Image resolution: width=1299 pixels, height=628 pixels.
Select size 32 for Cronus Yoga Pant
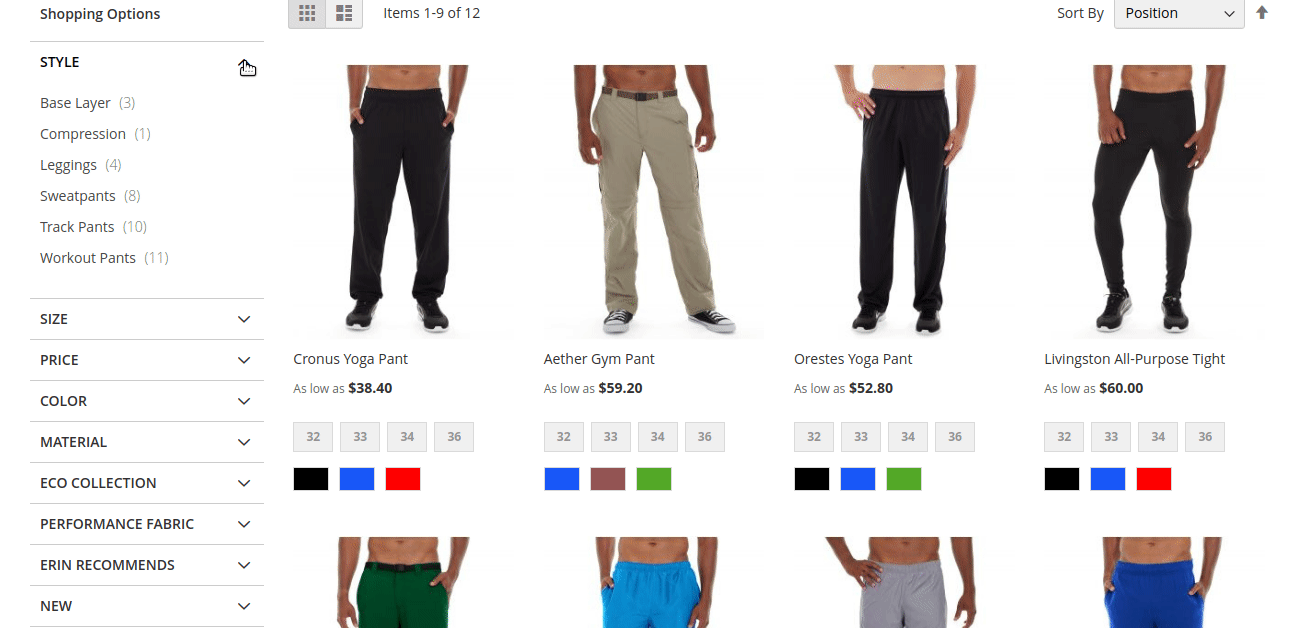tap(313, 437)
